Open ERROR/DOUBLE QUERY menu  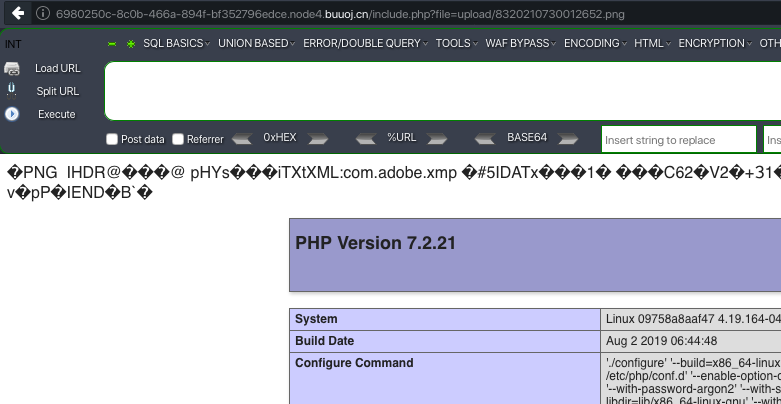pos(365,43)
